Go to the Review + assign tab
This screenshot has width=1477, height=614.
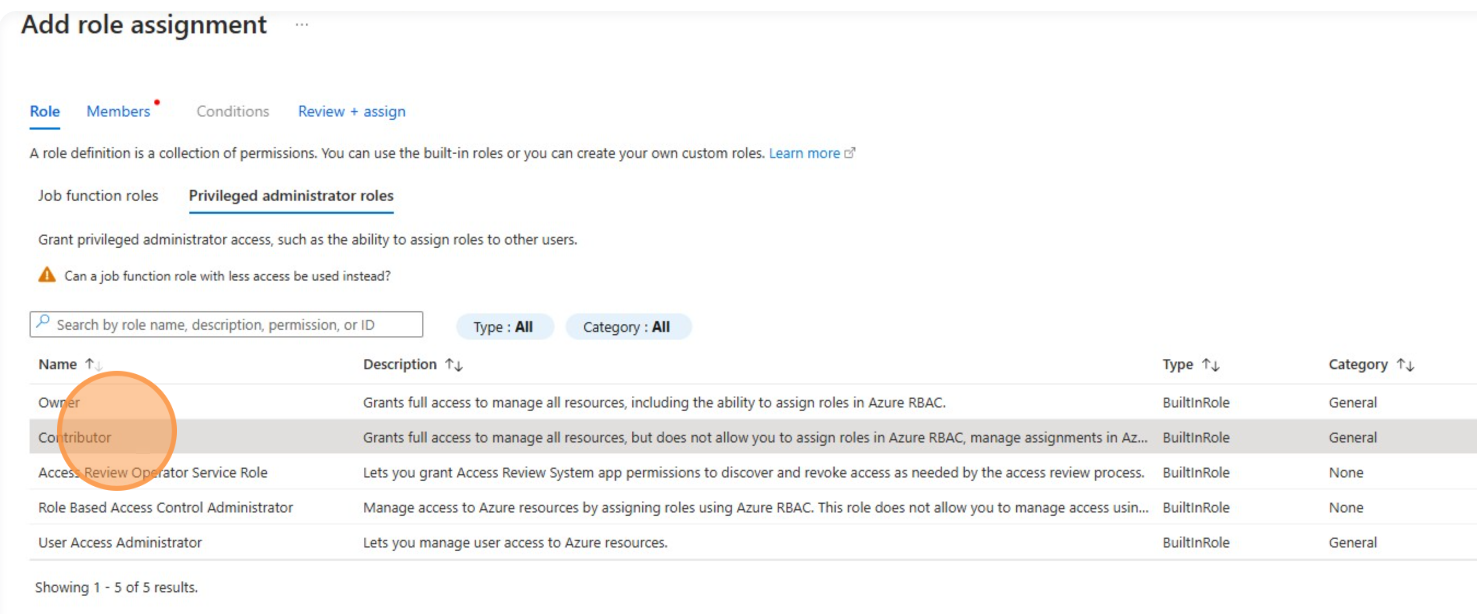[x=351, y=111]
